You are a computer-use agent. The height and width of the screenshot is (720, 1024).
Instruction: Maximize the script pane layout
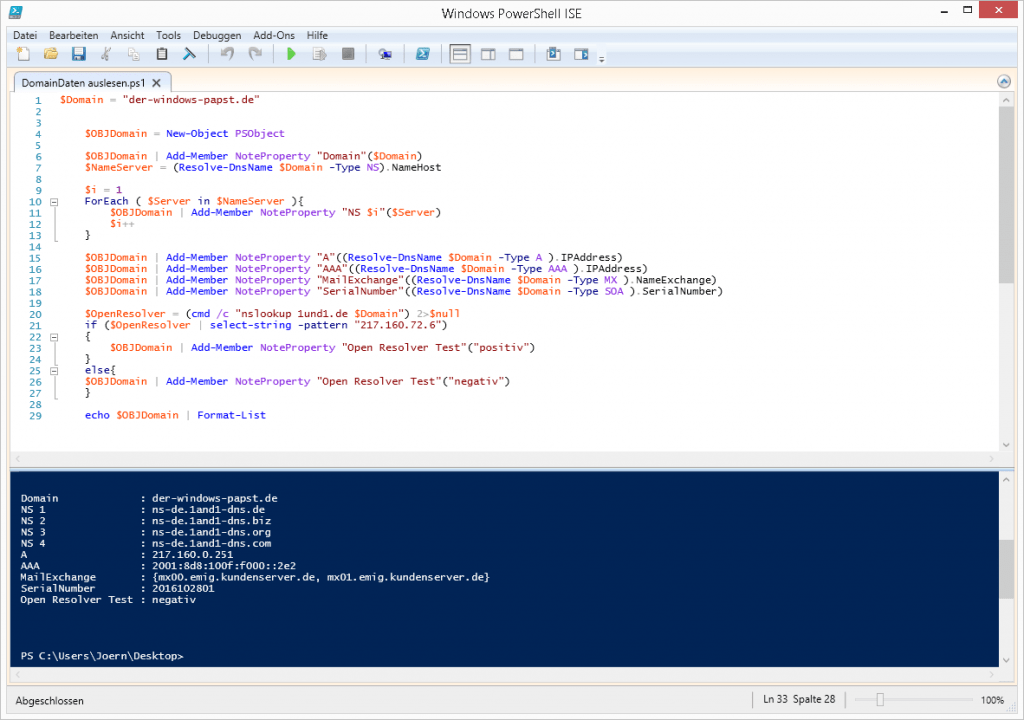pos(515,54)
